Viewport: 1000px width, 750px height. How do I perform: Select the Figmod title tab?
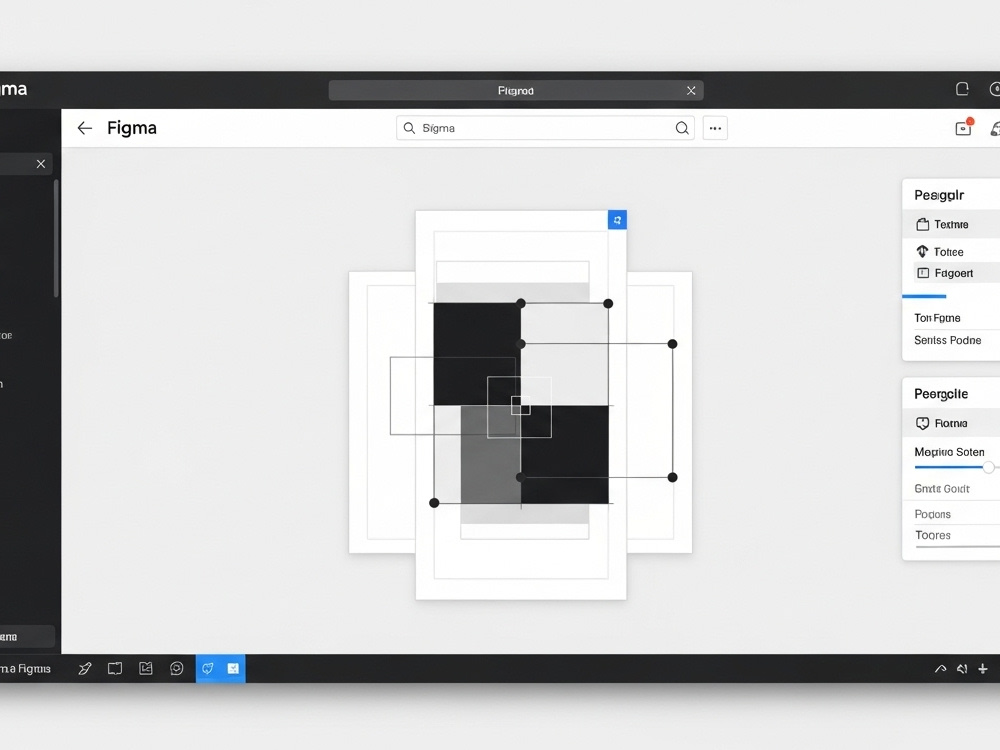click(x=516, y=91)
